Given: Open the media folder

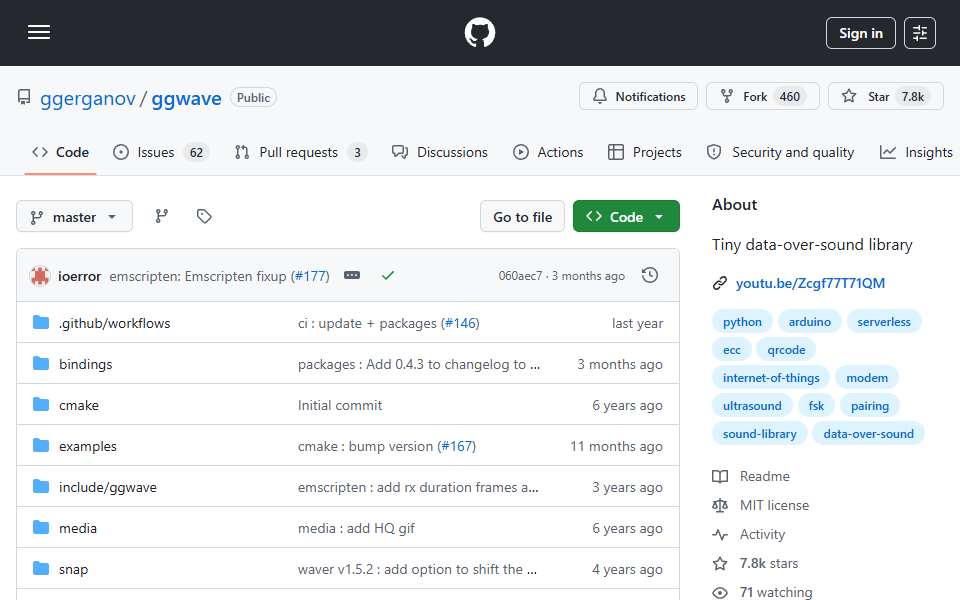Looking at the screenshot, I should point(78,528).
